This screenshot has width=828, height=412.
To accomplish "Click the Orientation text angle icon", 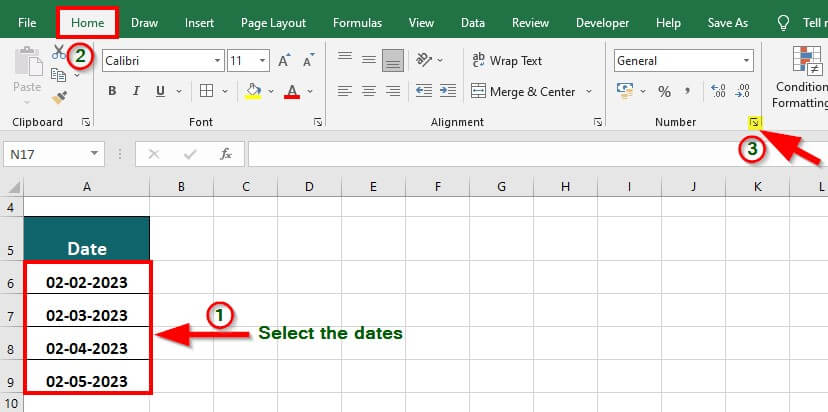I will coord(424,60).
